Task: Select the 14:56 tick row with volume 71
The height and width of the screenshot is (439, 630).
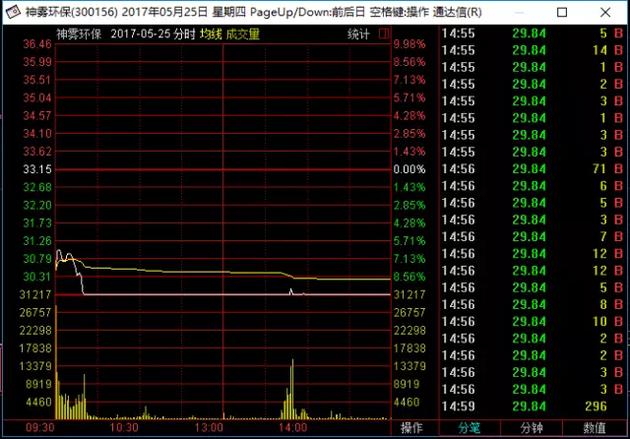Action: 532,169
